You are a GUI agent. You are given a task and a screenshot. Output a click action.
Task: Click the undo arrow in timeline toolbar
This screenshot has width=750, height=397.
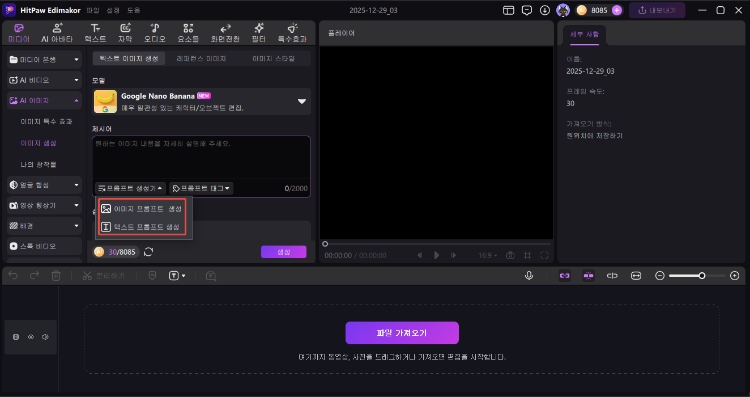click(13, 276)
